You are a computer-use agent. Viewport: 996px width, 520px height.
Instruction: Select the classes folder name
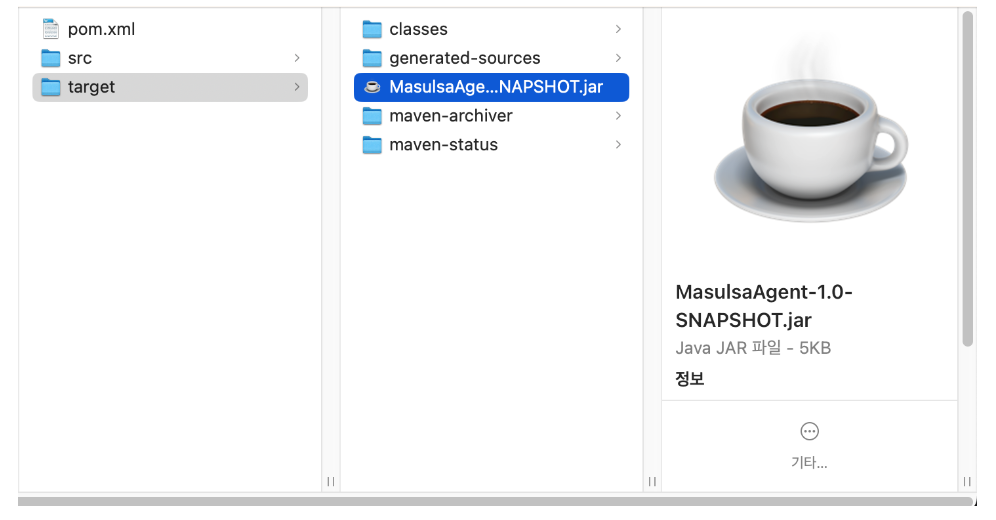419,29
